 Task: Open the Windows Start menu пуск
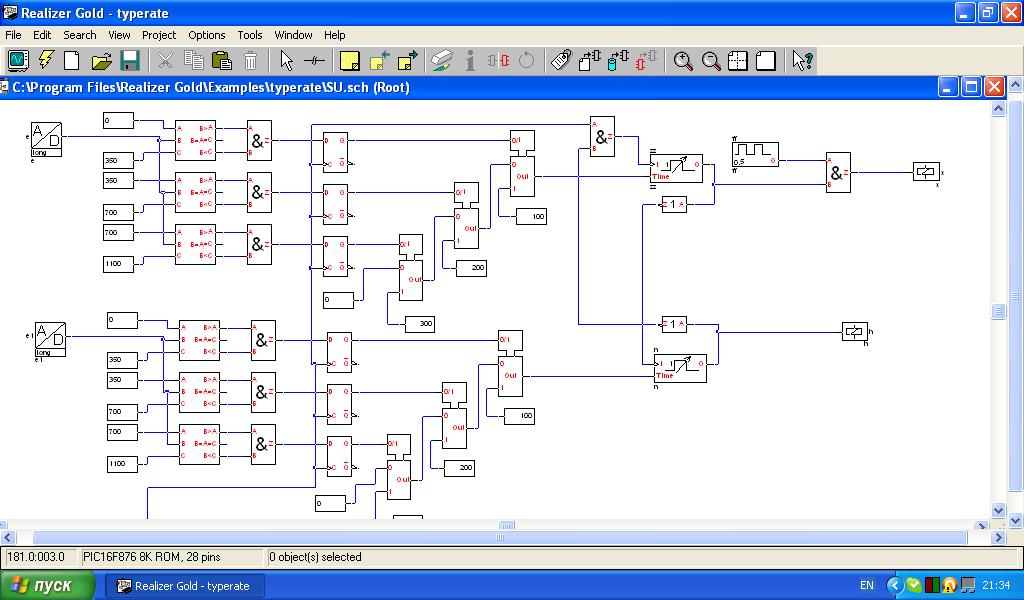[x=47, y=586]
